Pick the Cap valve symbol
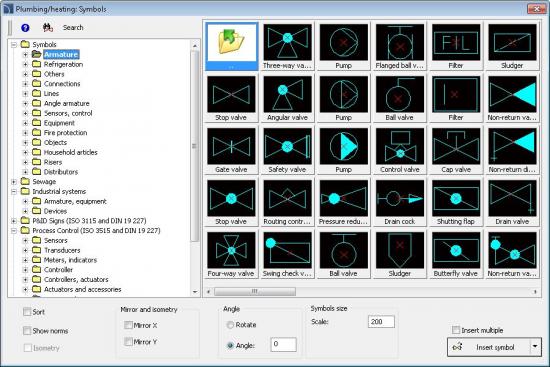The width and height of the screenshot is (550, 367). [x=456, y=150]
